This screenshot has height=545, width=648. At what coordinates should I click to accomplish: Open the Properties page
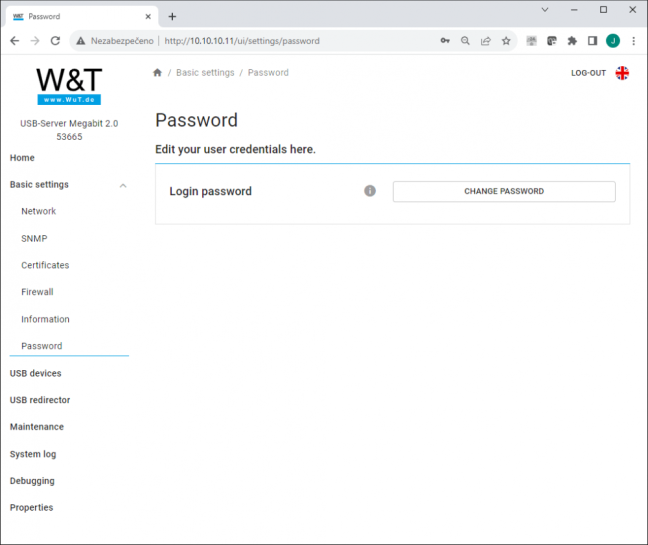tap(31, 507)
